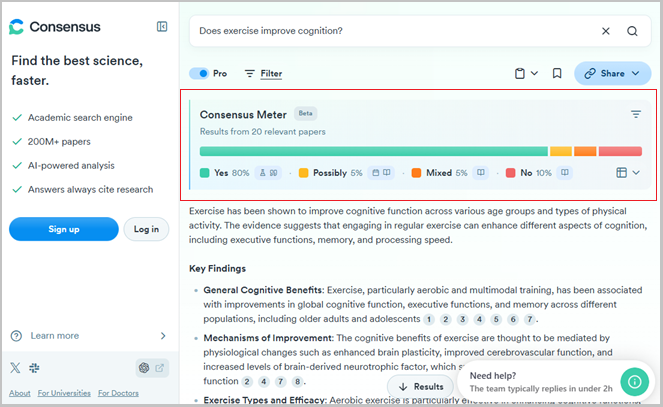
Task: Toggle the Pro switch off
Action: pos(199,74)
